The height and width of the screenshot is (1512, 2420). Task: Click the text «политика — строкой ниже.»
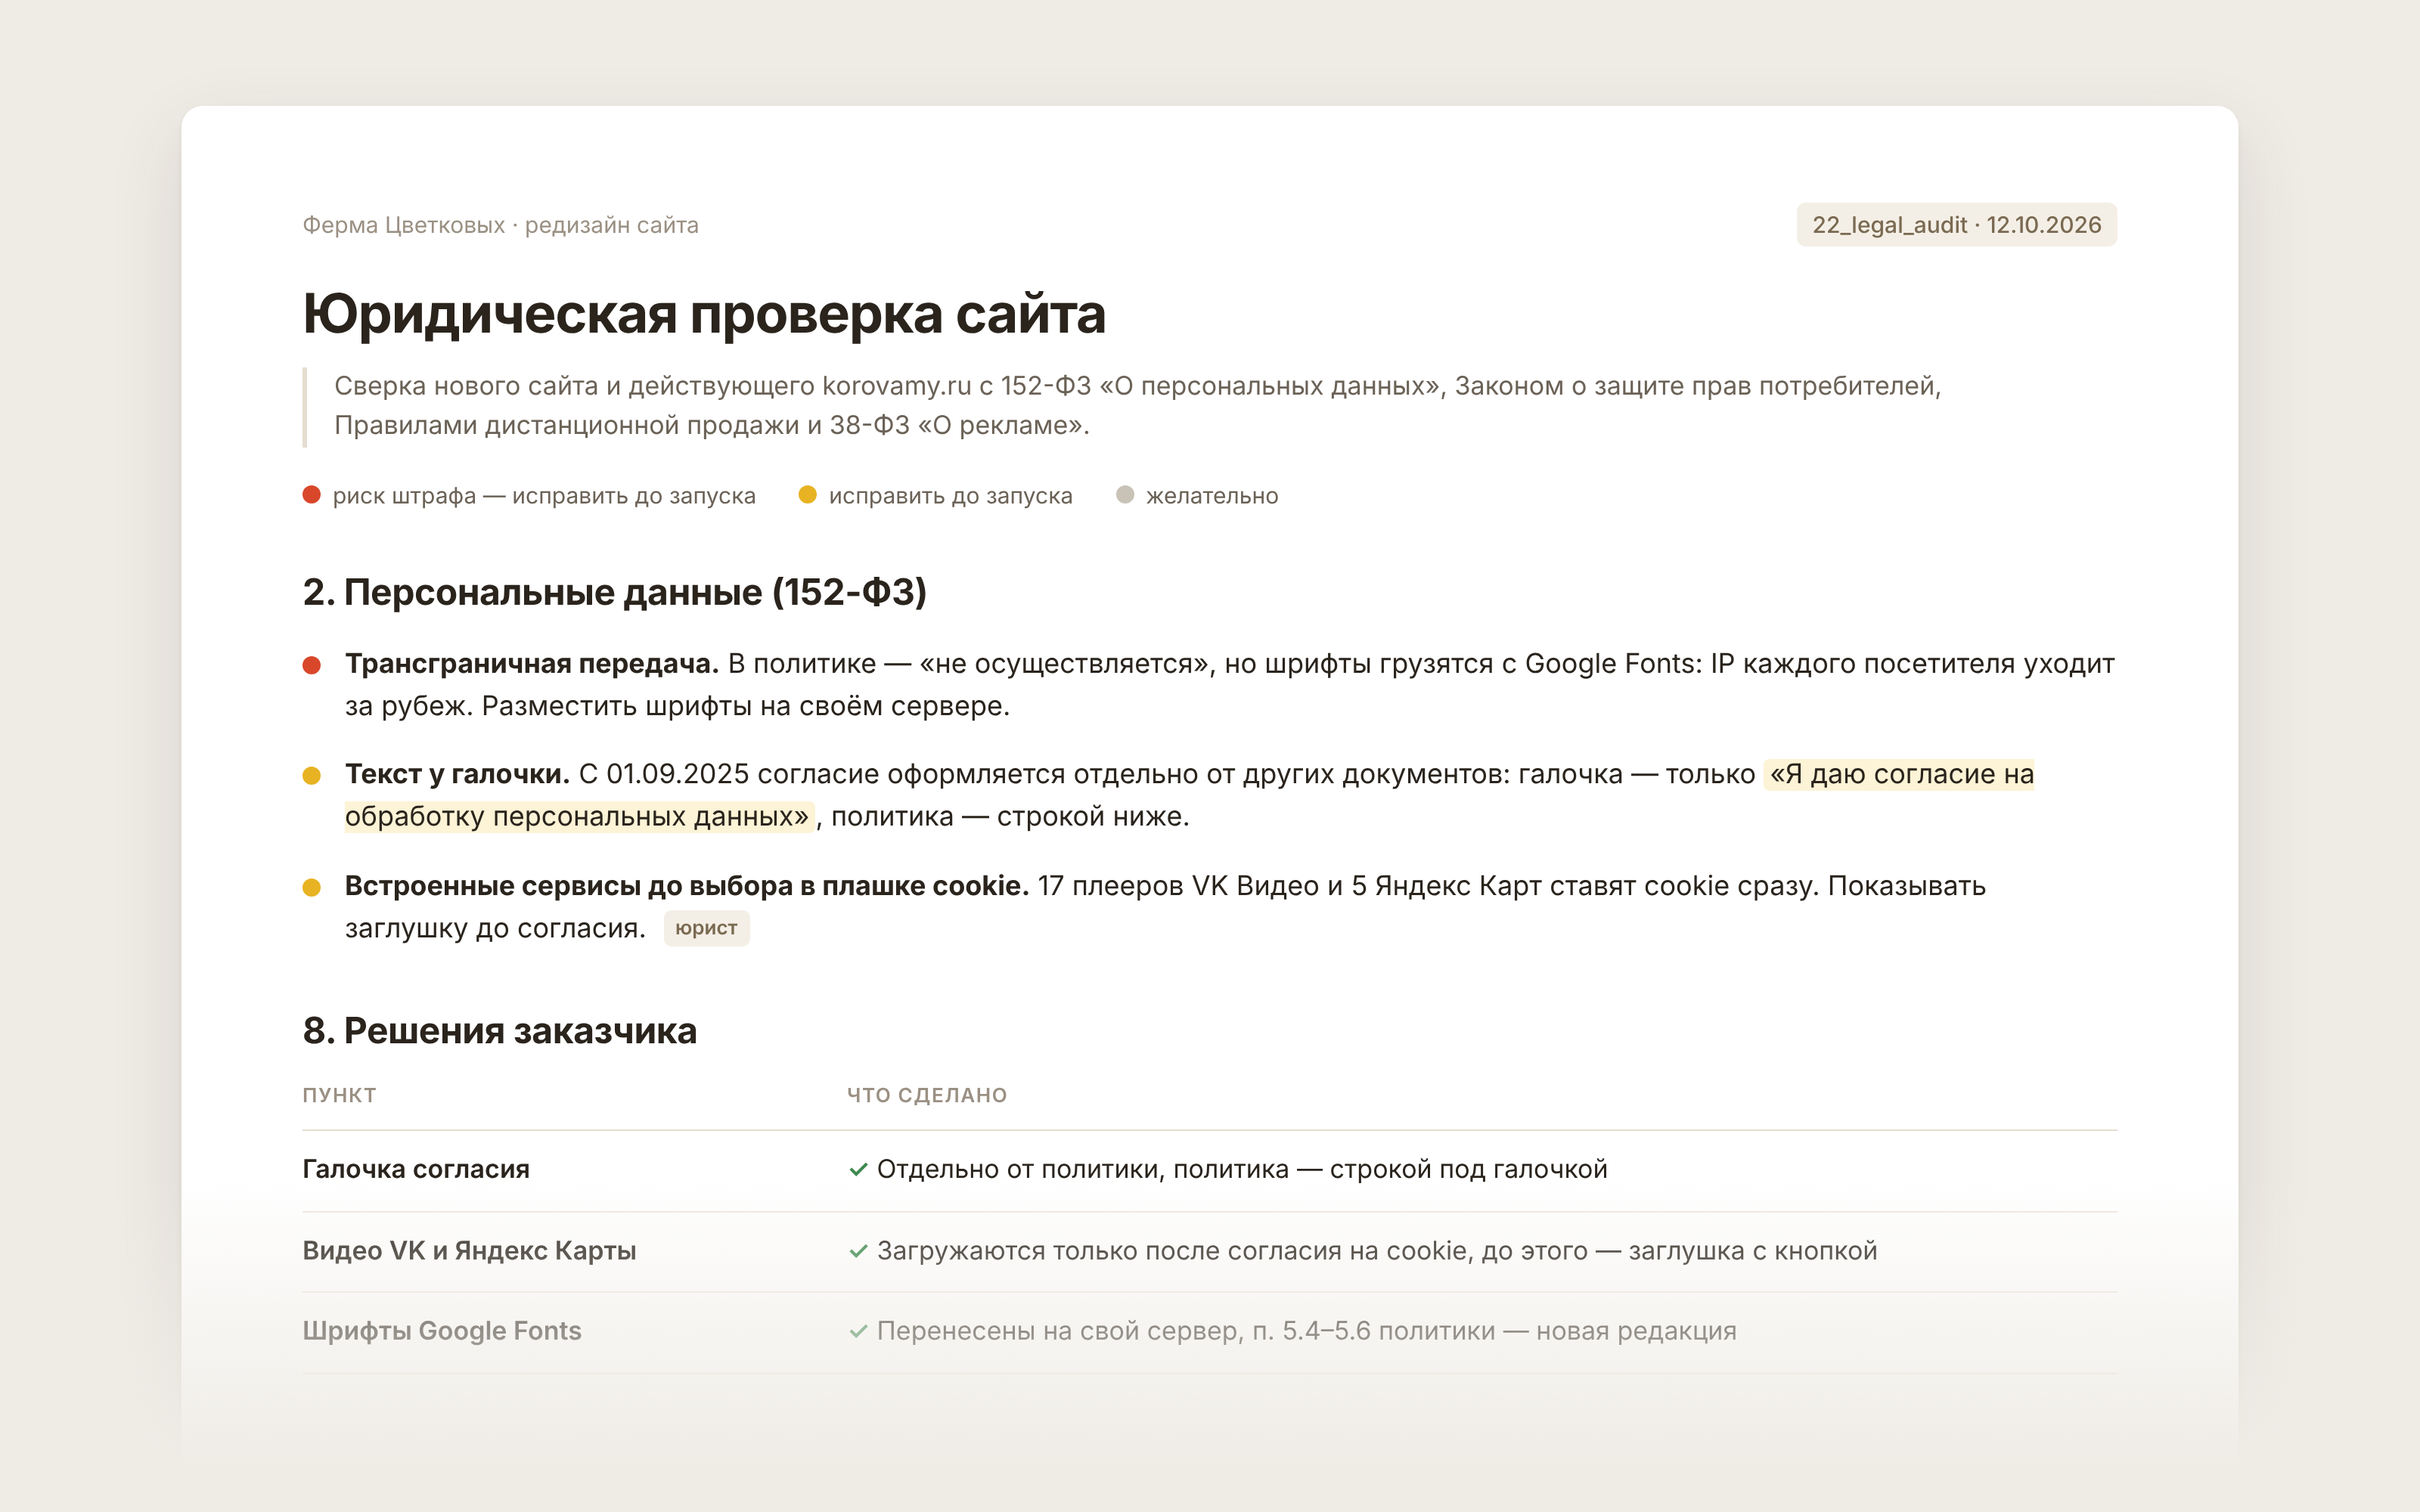[x=1010, y=817]
